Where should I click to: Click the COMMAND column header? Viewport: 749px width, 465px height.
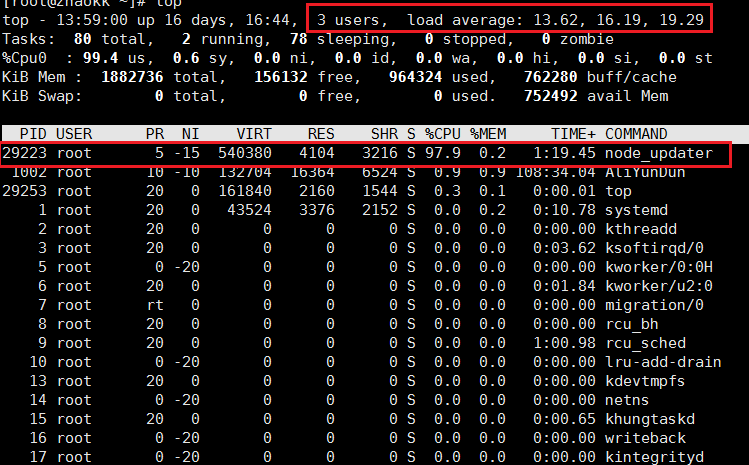point(636,134)
